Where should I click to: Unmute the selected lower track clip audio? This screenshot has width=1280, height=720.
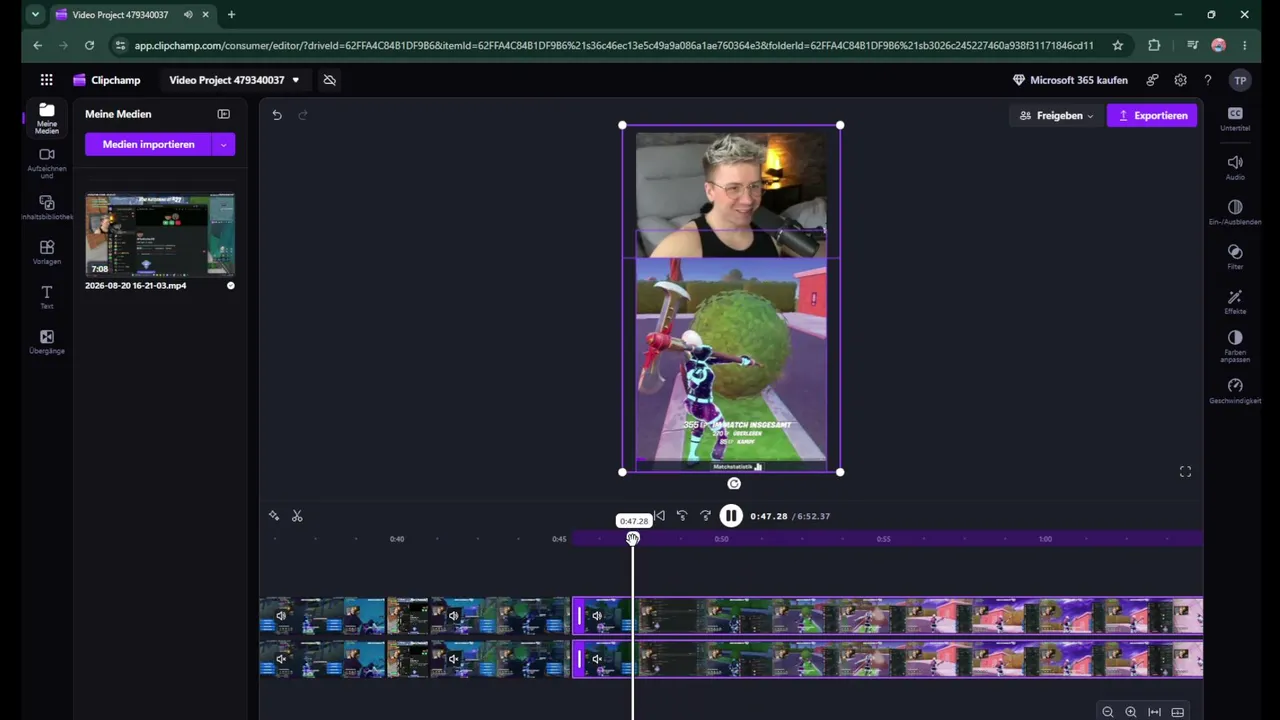point(597,659)
